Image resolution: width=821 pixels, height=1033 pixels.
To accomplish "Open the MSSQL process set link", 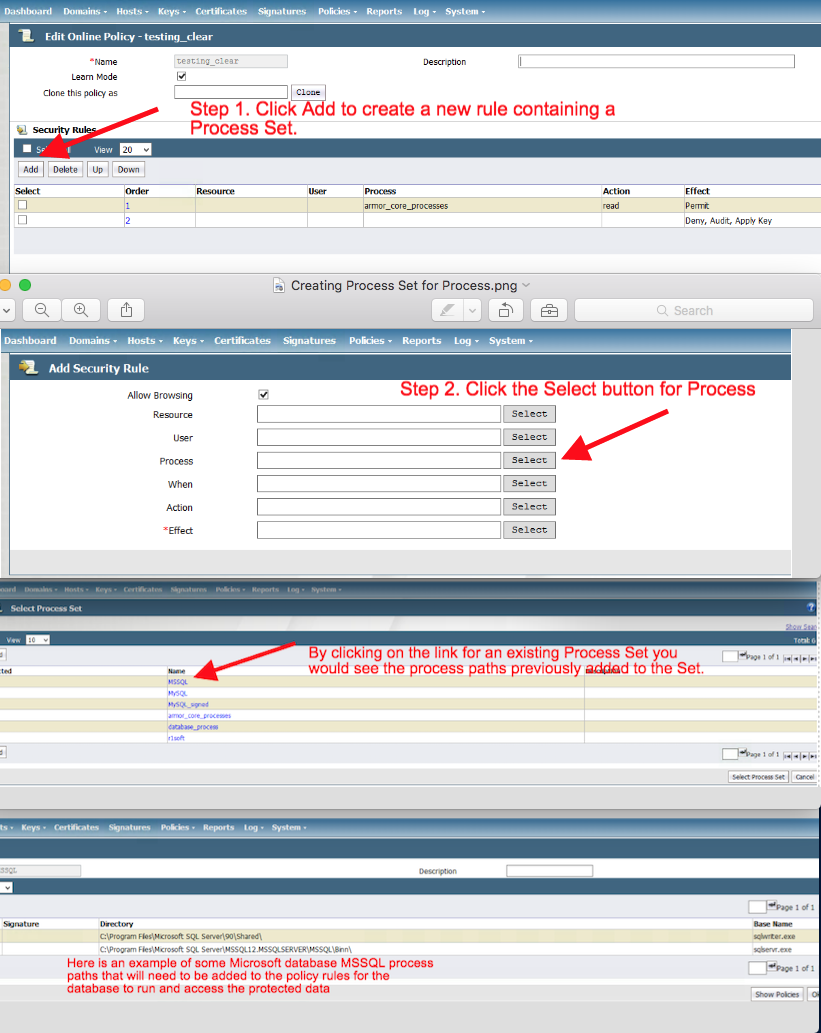I will click(x=178, y=682).
